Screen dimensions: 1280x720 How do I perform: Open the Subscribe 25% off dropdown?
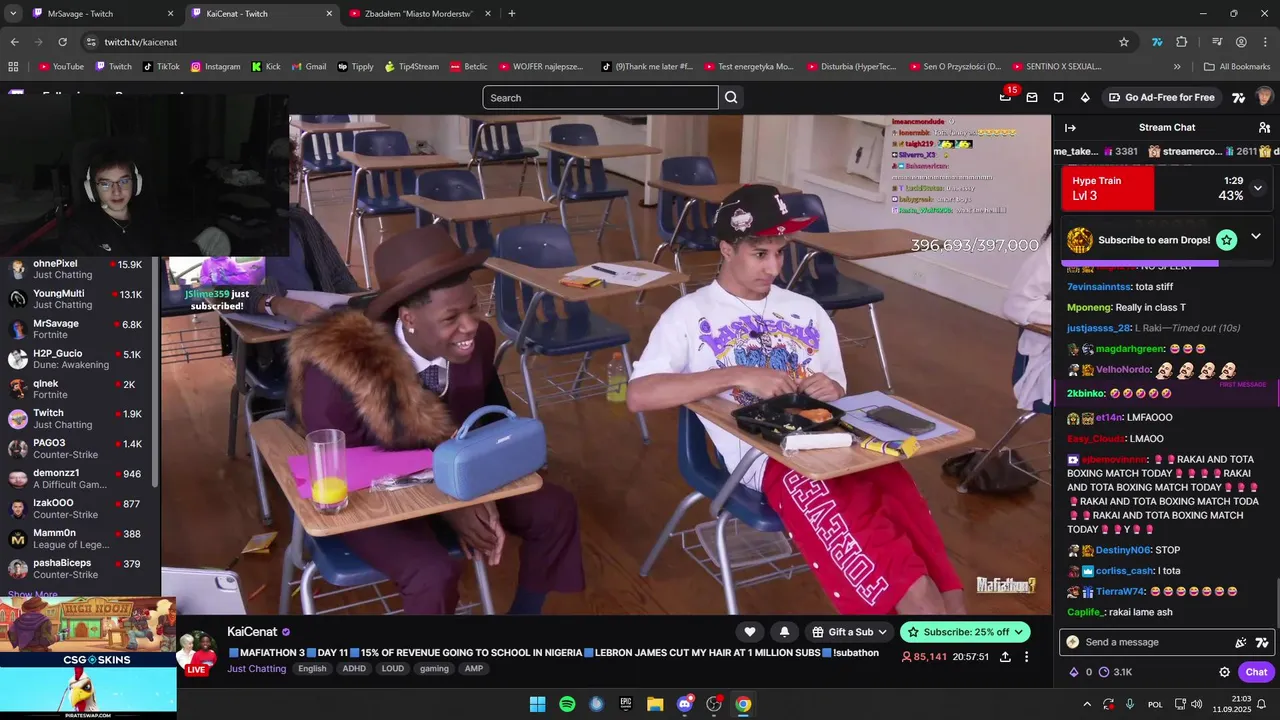pos(964,632)
